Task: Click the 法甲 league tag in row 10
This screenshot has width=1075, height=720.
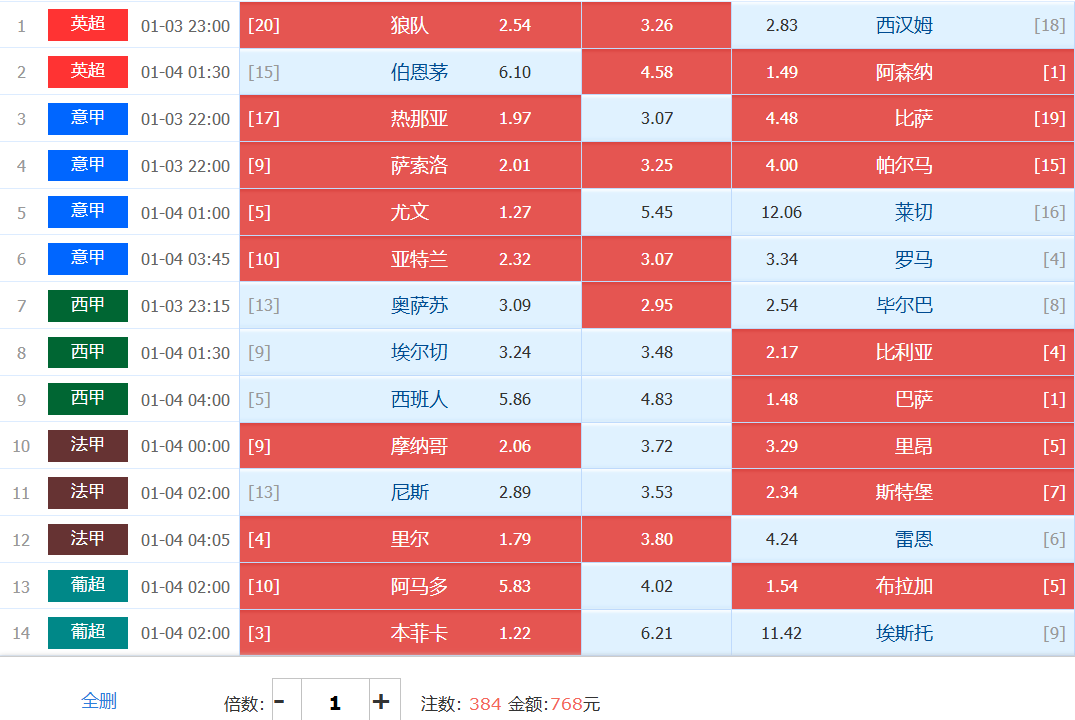Action: (x=88, y=446)
